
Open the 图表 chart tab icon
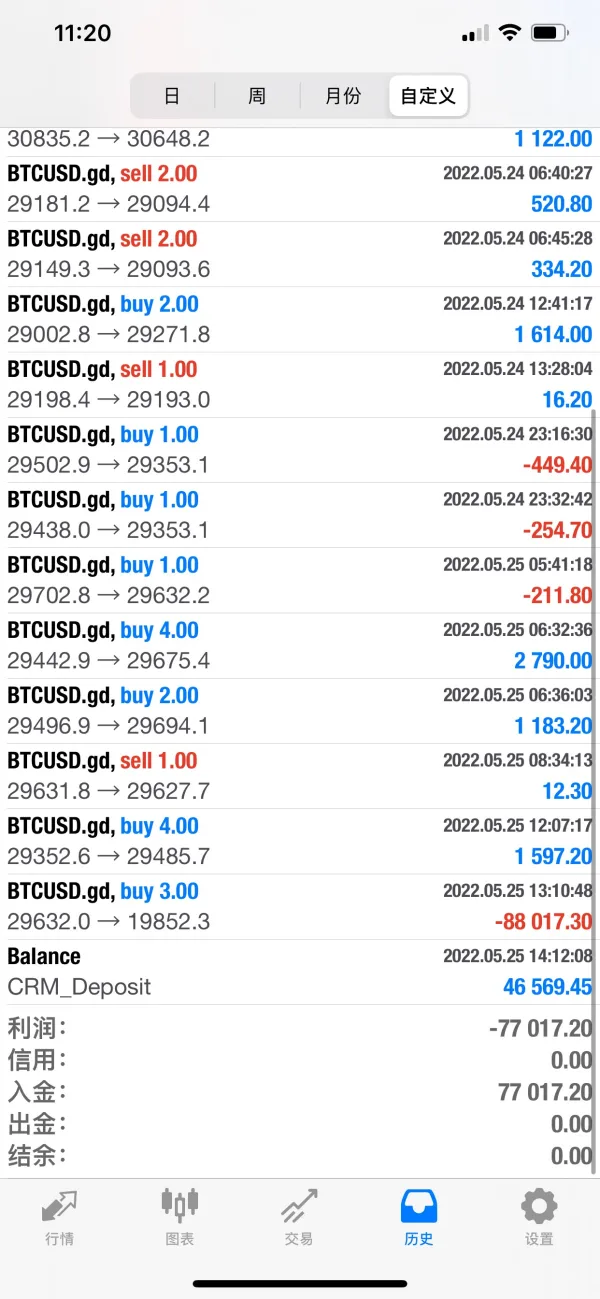click(180, 1208)
